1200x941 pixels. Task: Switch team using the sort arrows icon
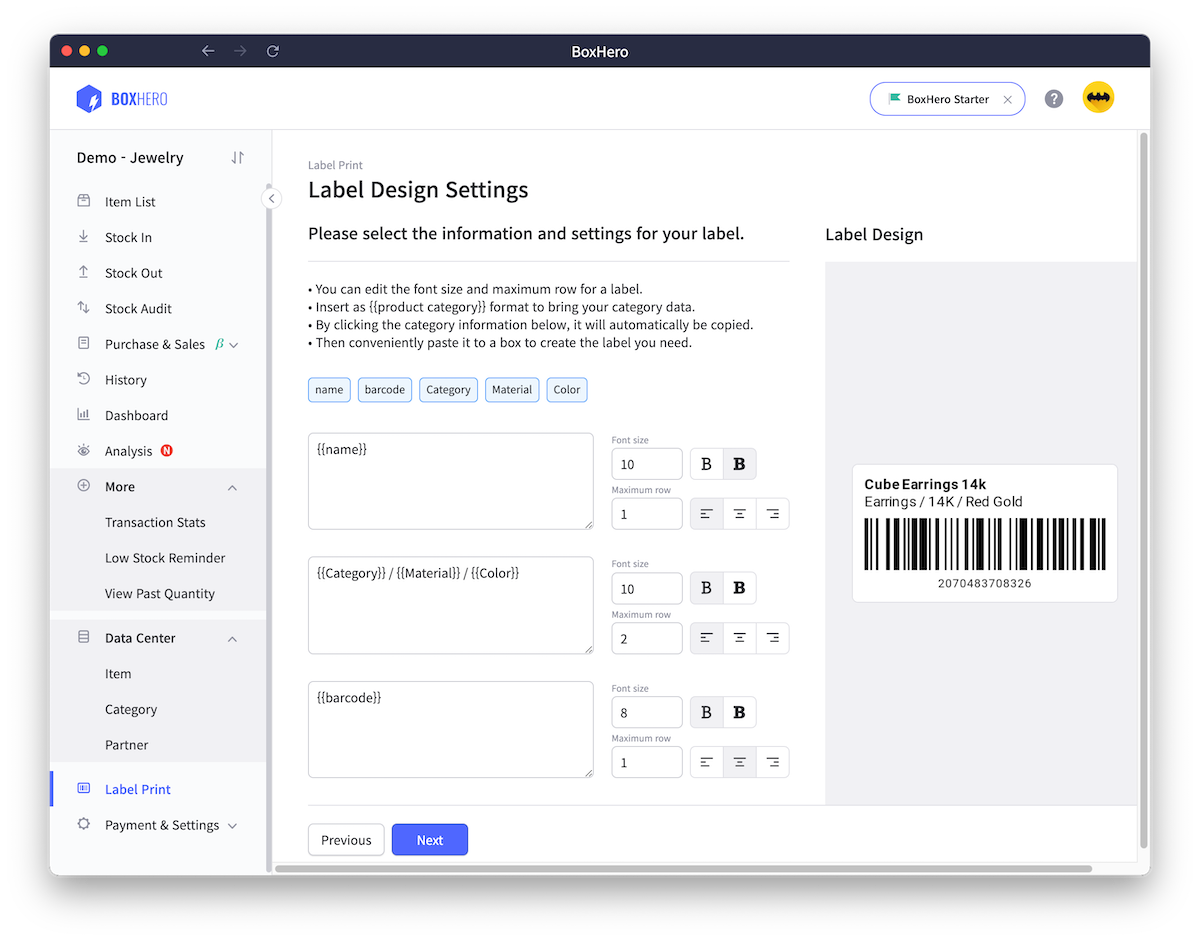coord(237,157)
